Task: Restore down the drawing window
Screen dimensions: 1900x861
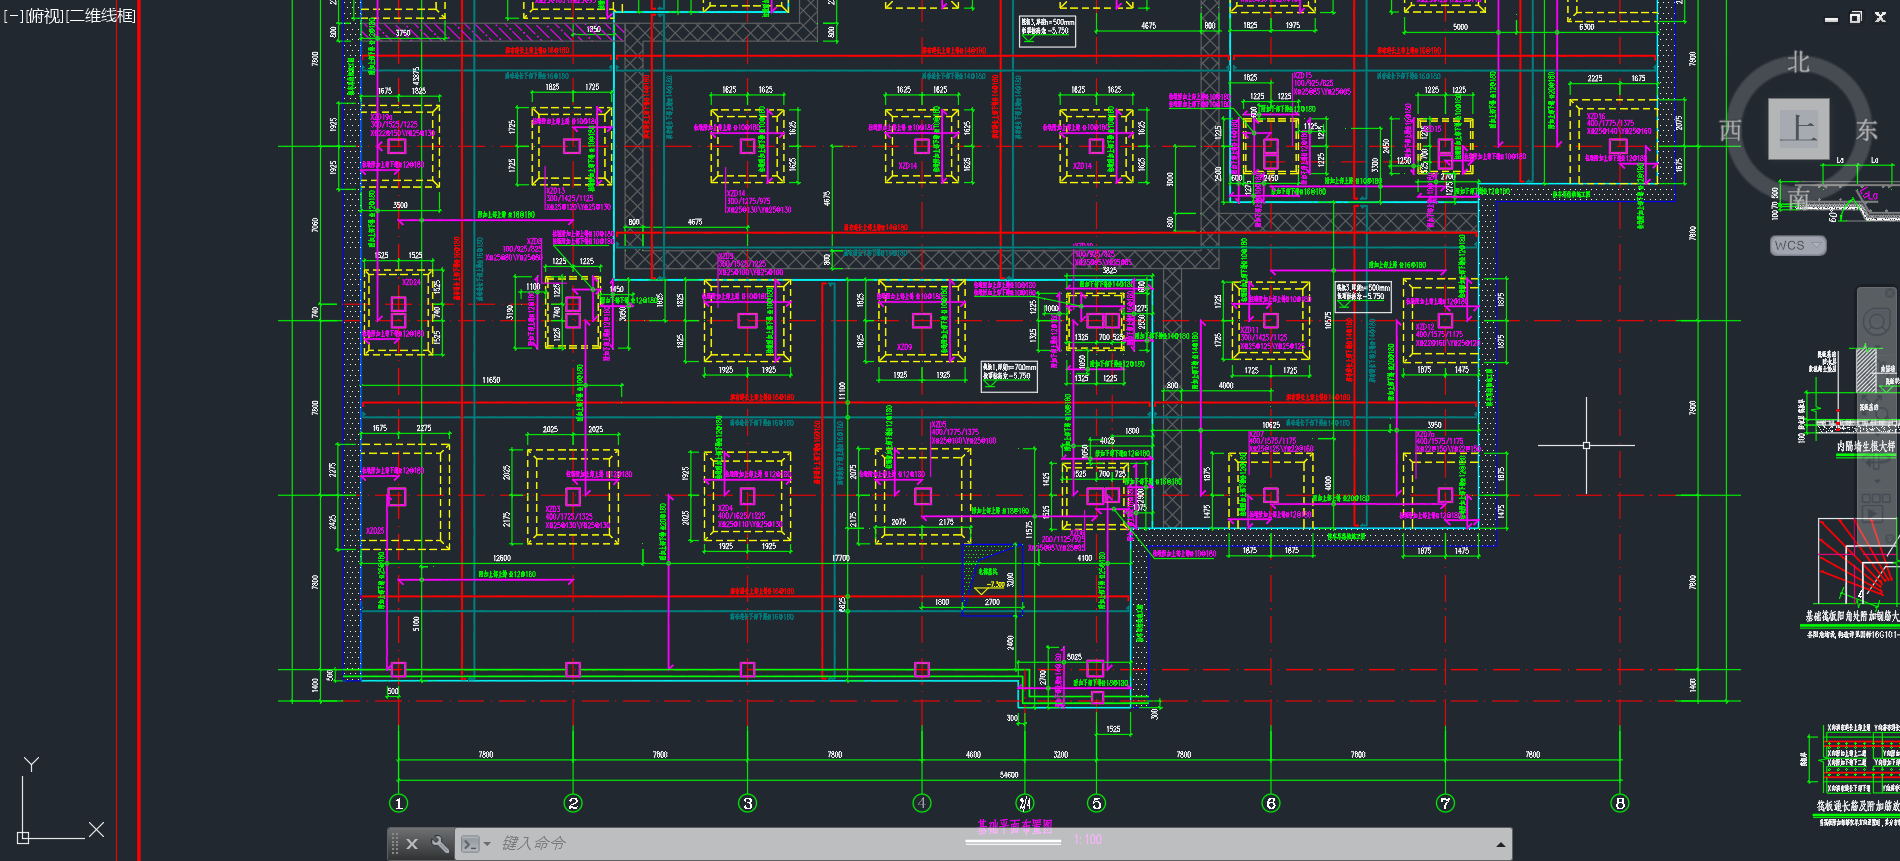Action: point(1856,17)
